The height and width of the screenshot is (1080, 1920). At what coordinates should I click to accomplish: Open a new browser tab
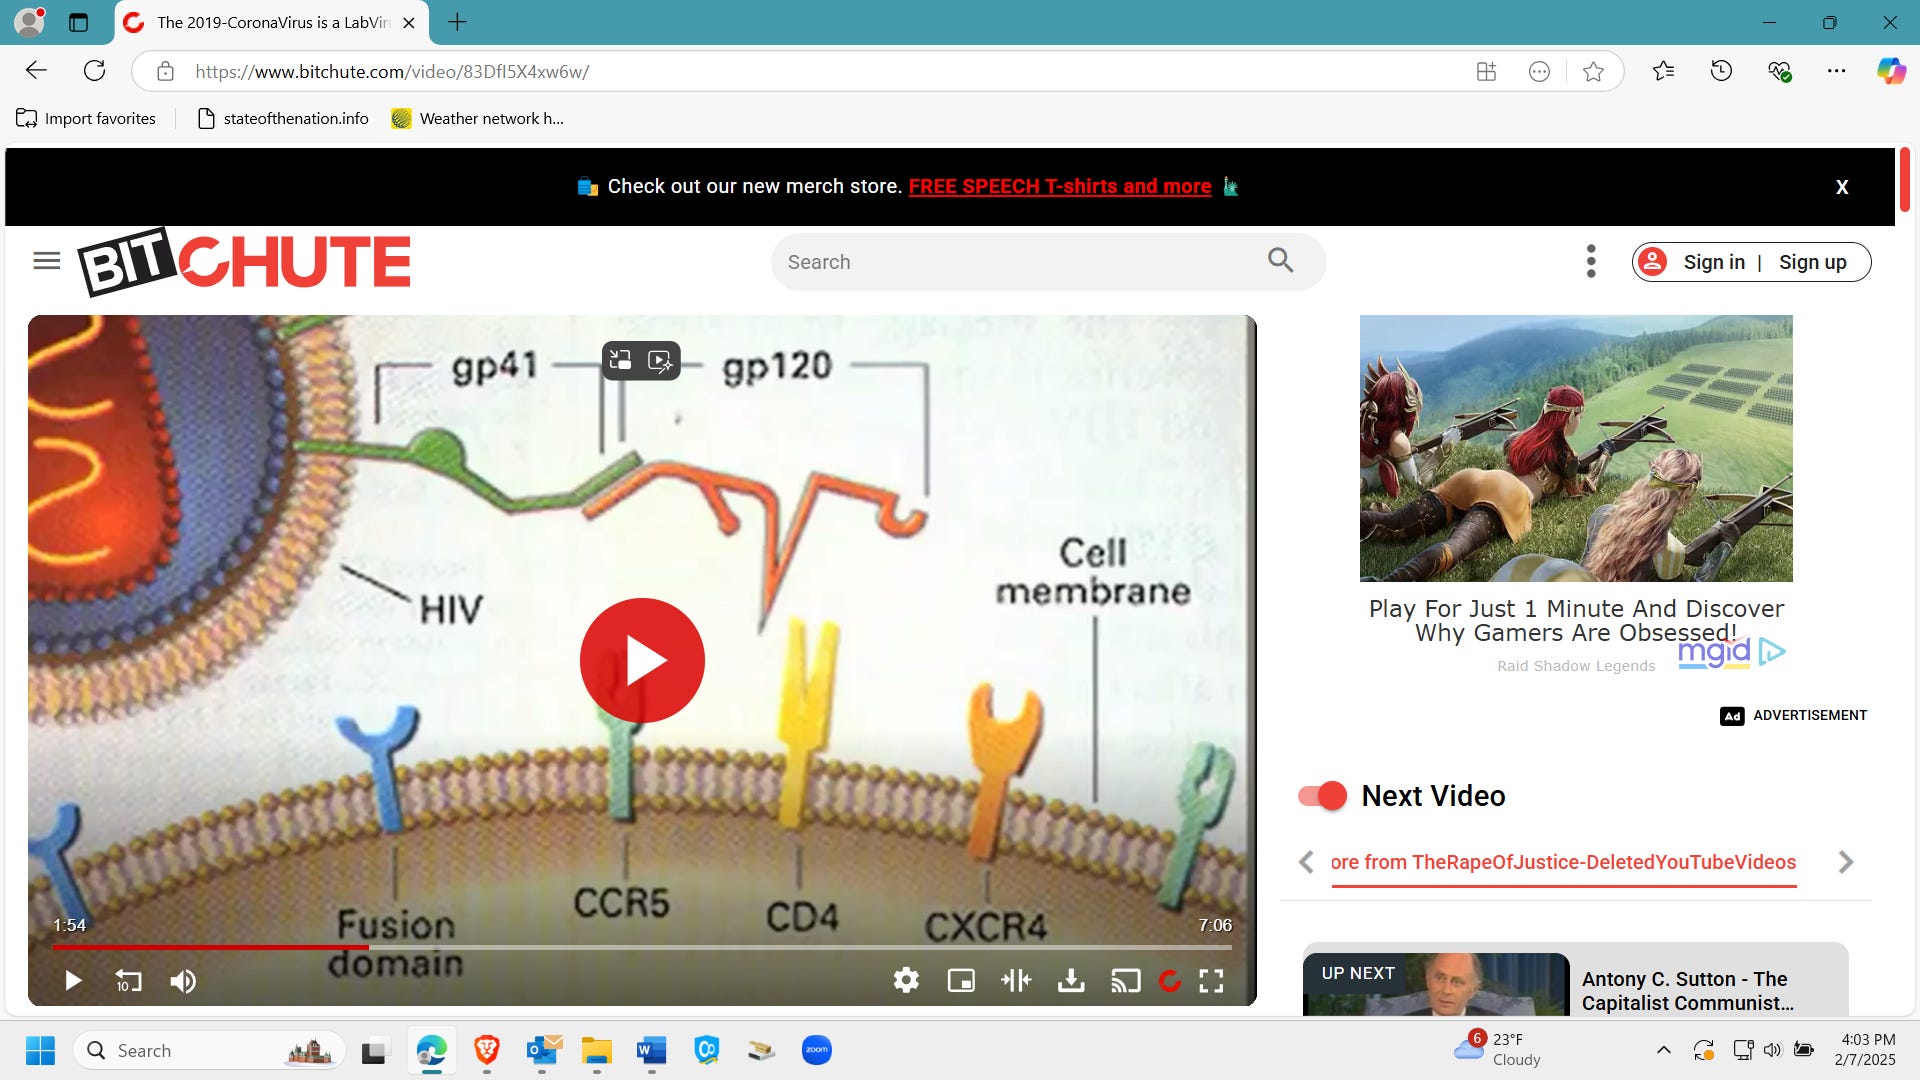coord(457,22)
